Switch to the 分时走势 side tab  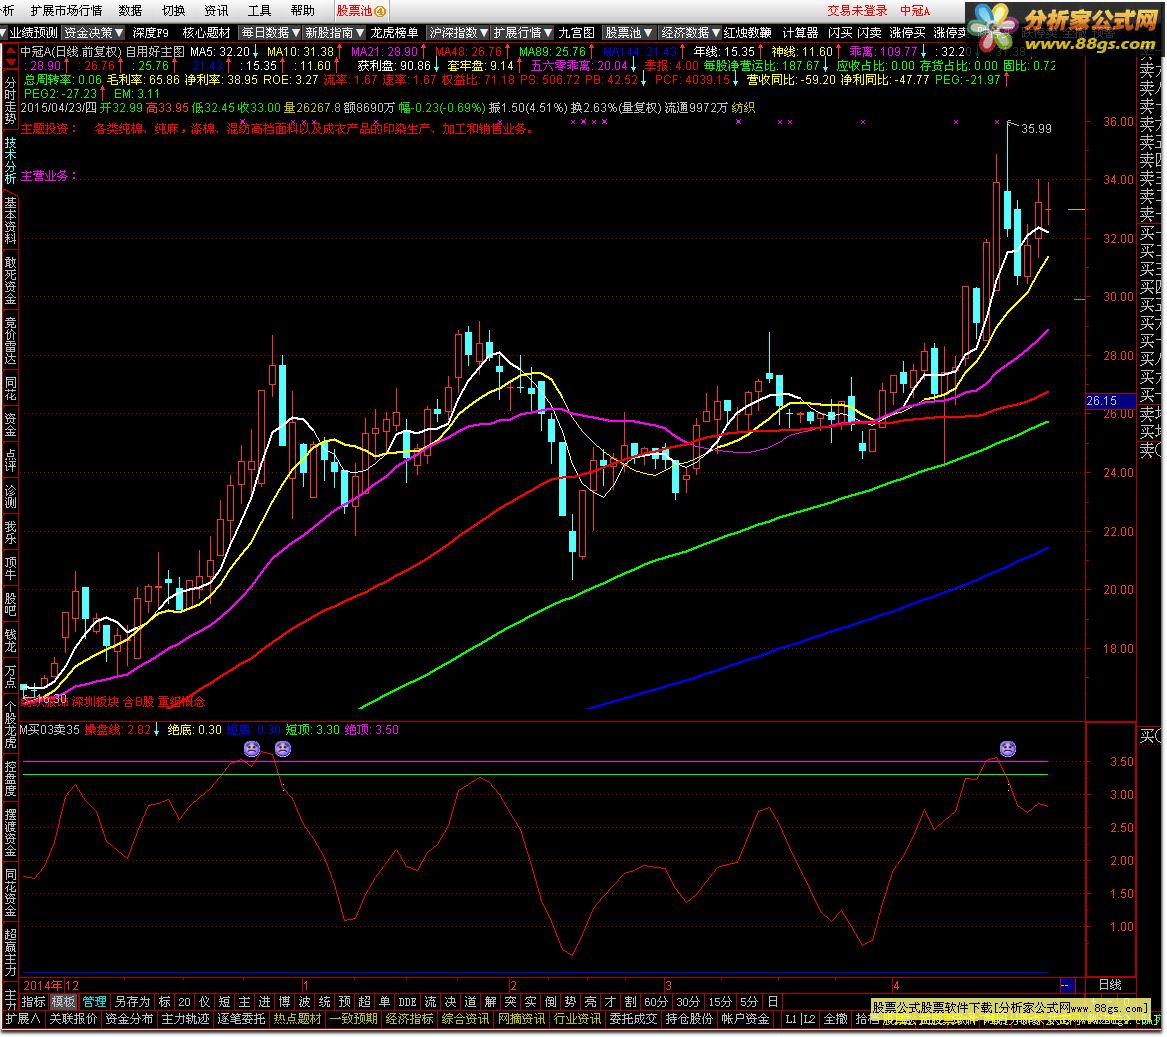[x=10, y=100]
